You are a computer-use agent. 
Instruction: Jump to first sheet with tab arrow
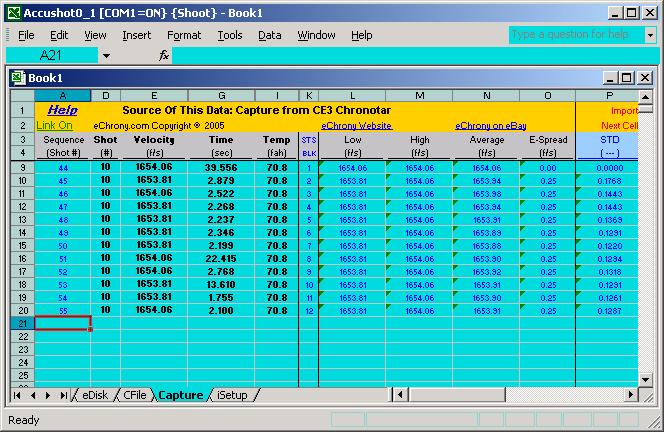18,396
